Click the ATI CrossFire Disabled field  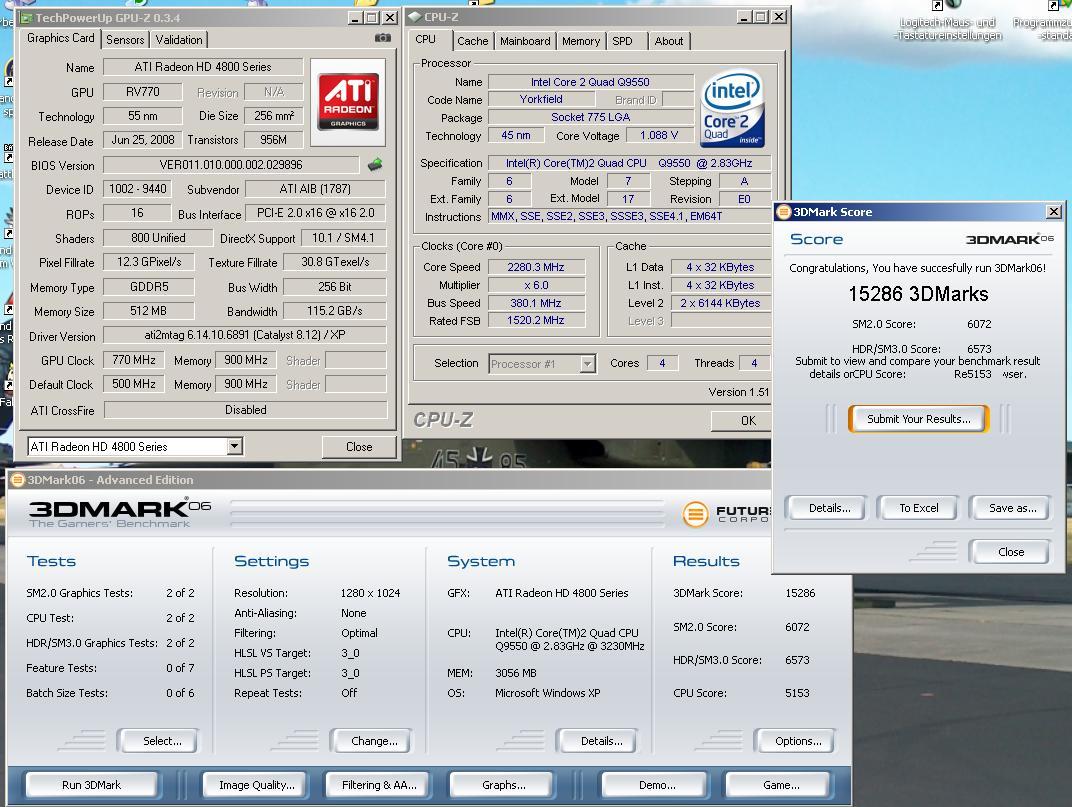click(x=245, y=410)
